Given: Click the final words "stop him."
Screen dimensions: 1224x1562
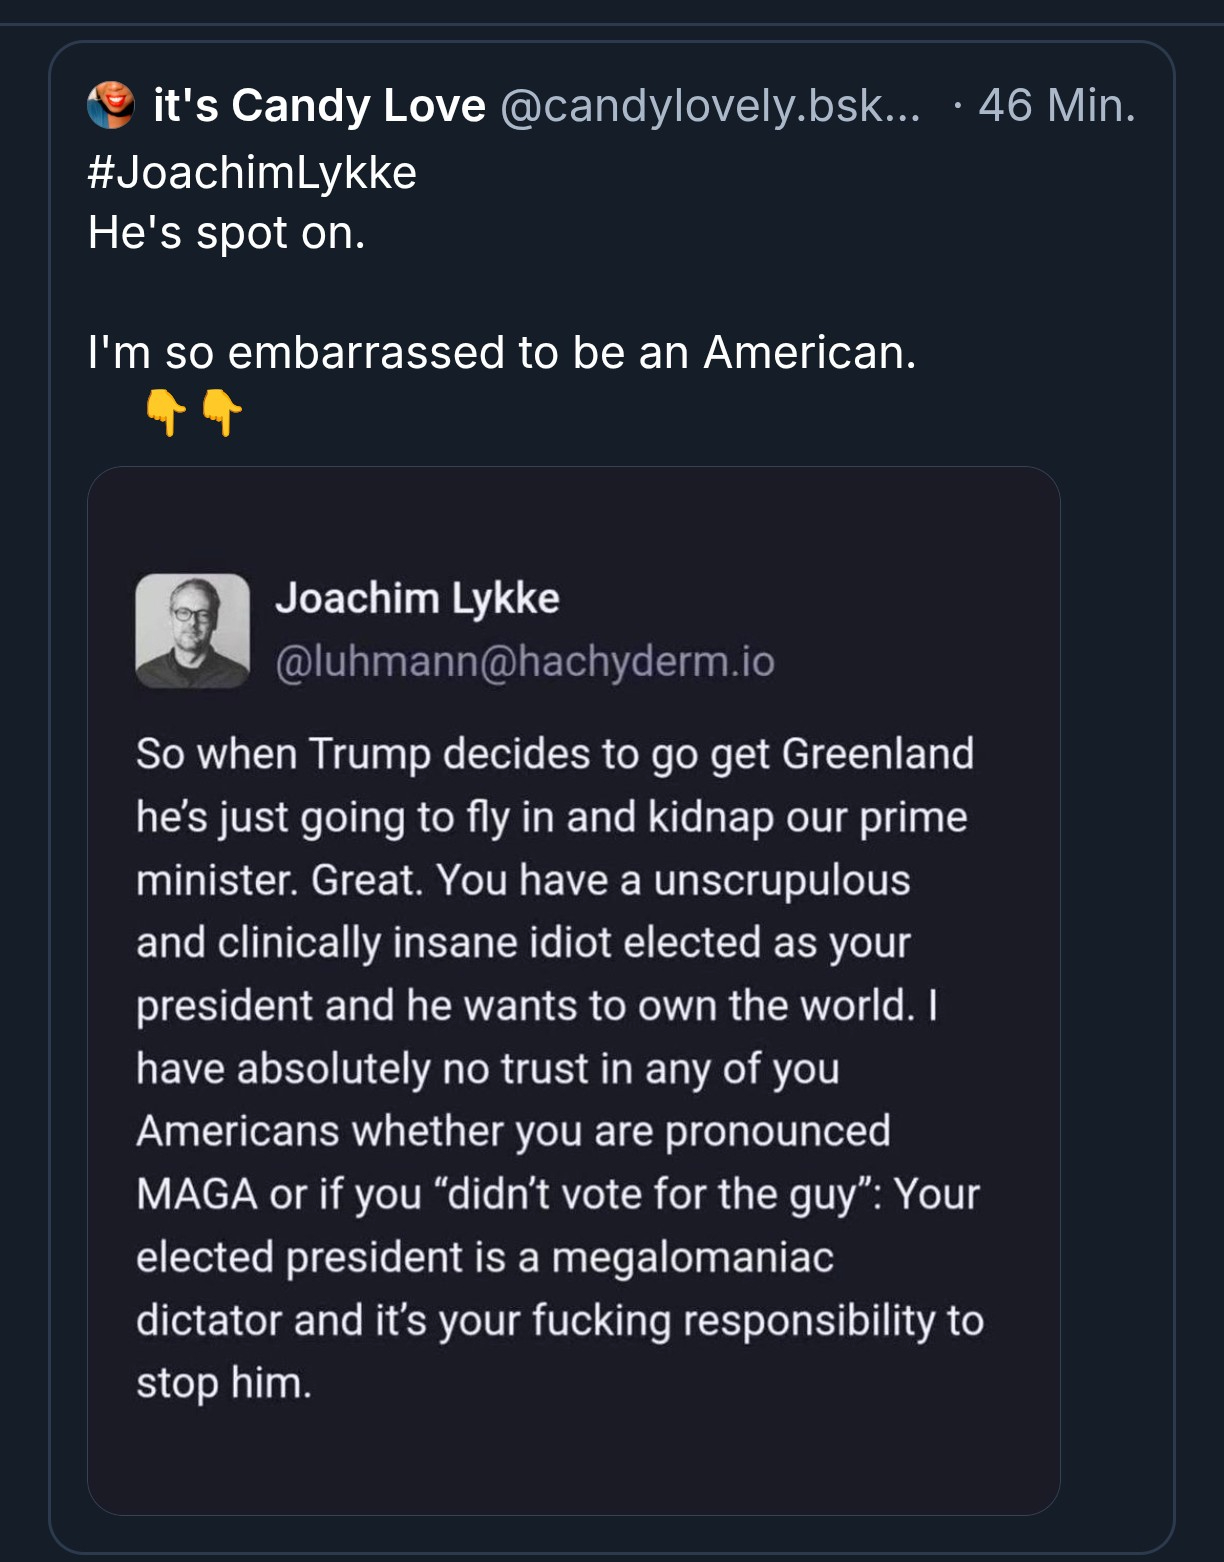Looking at the screenshot, I should 224,1383.
